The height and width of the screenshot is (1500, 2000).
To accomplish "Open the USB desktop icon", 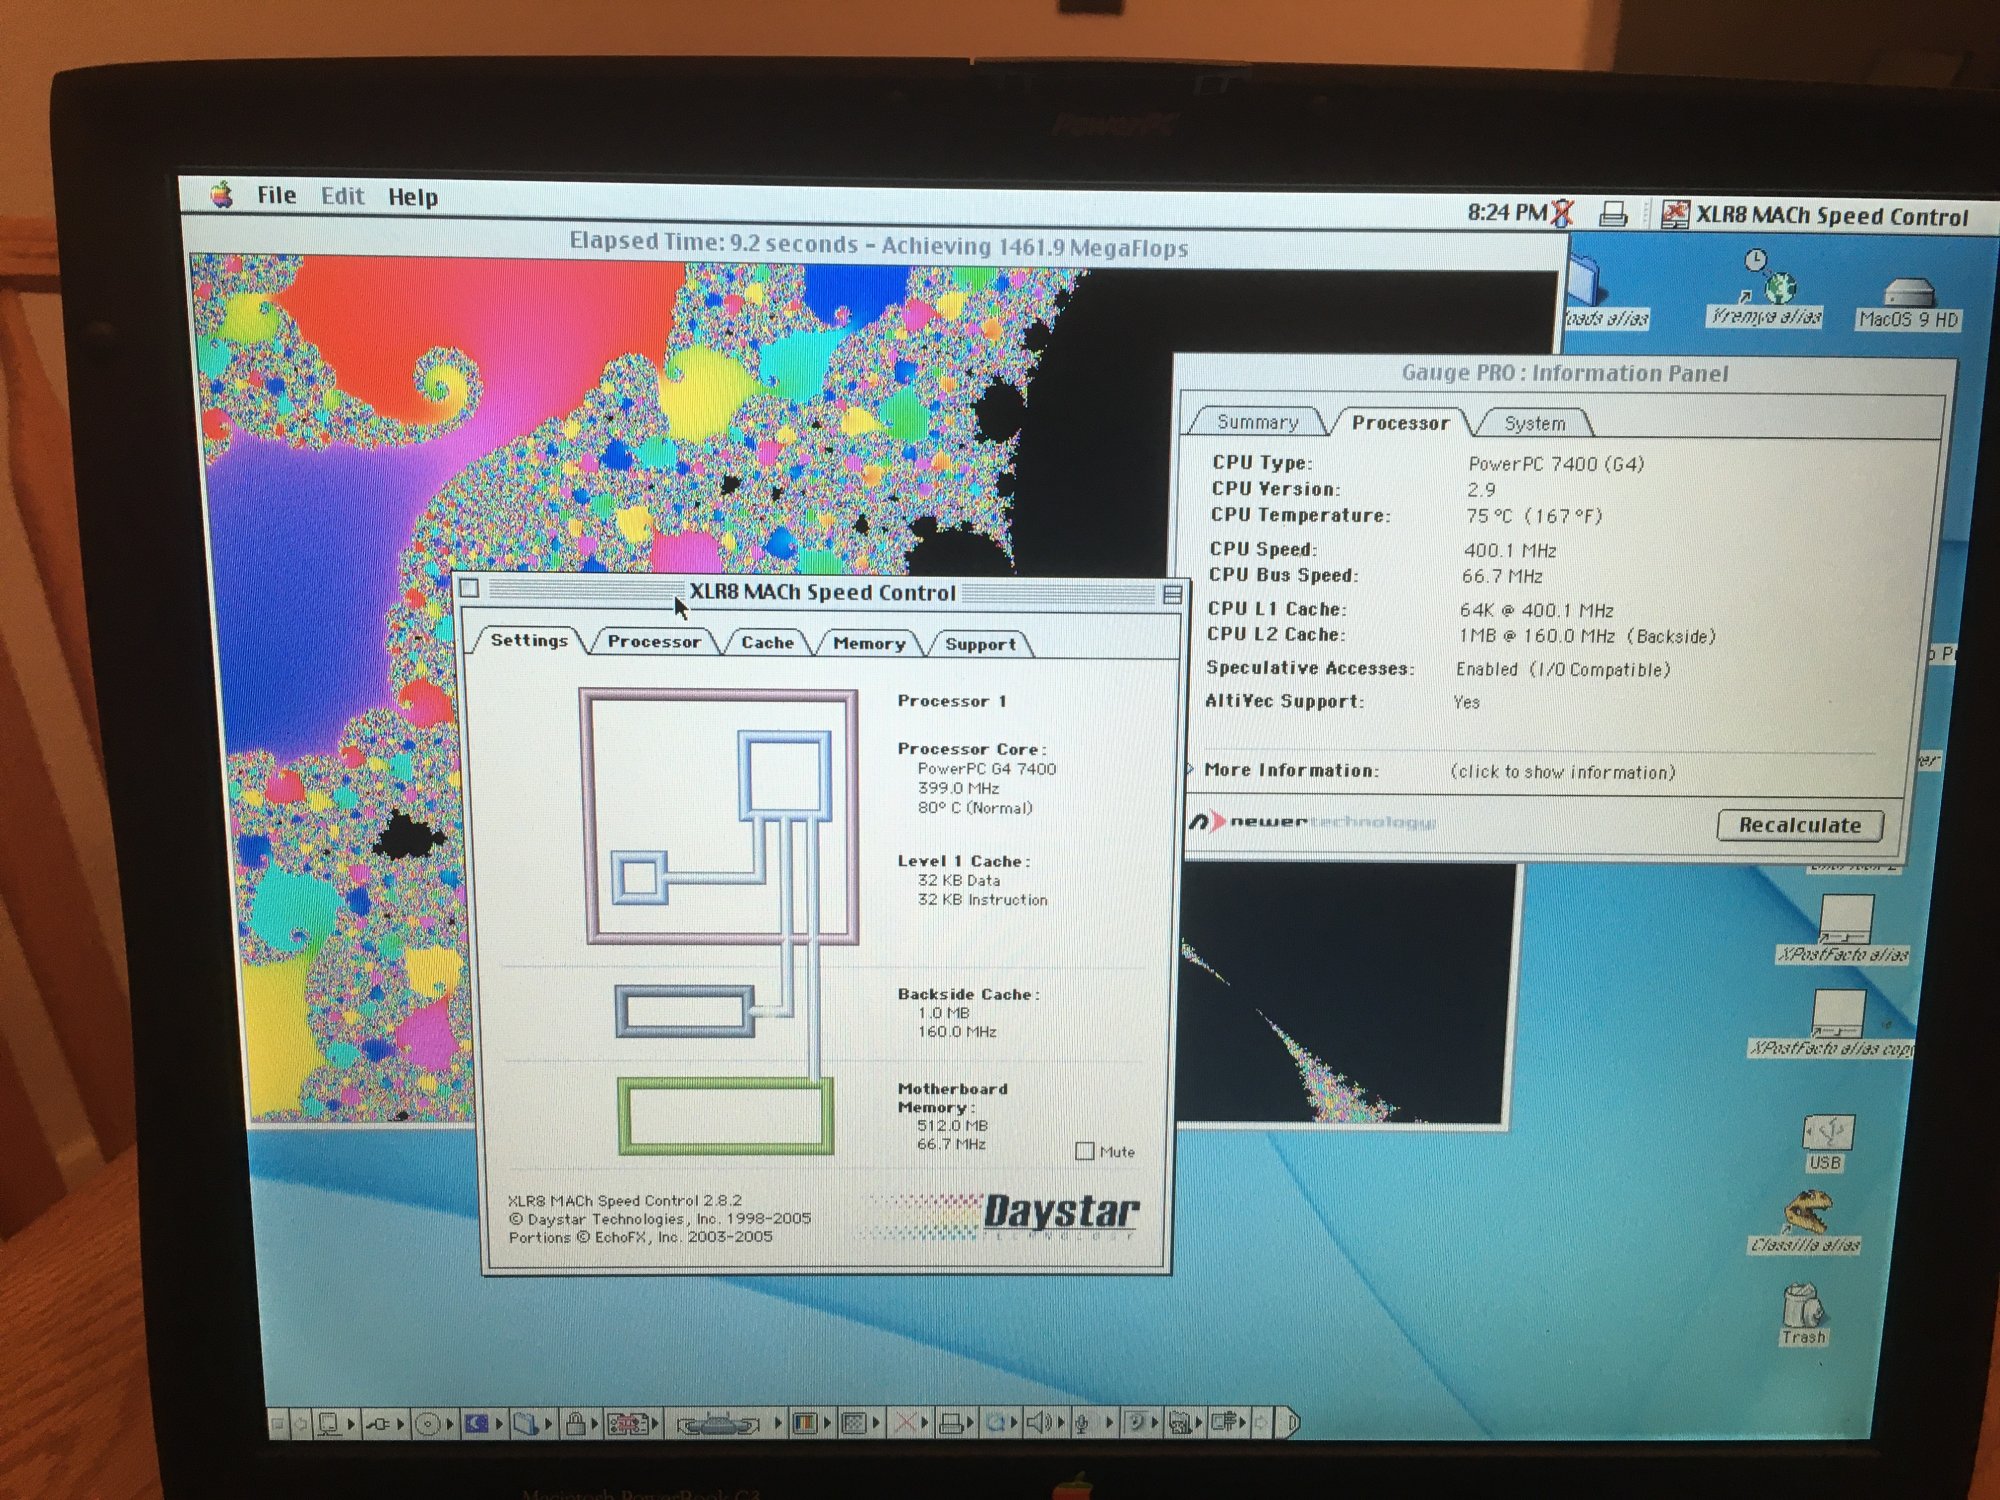I will [1827, 1133].
